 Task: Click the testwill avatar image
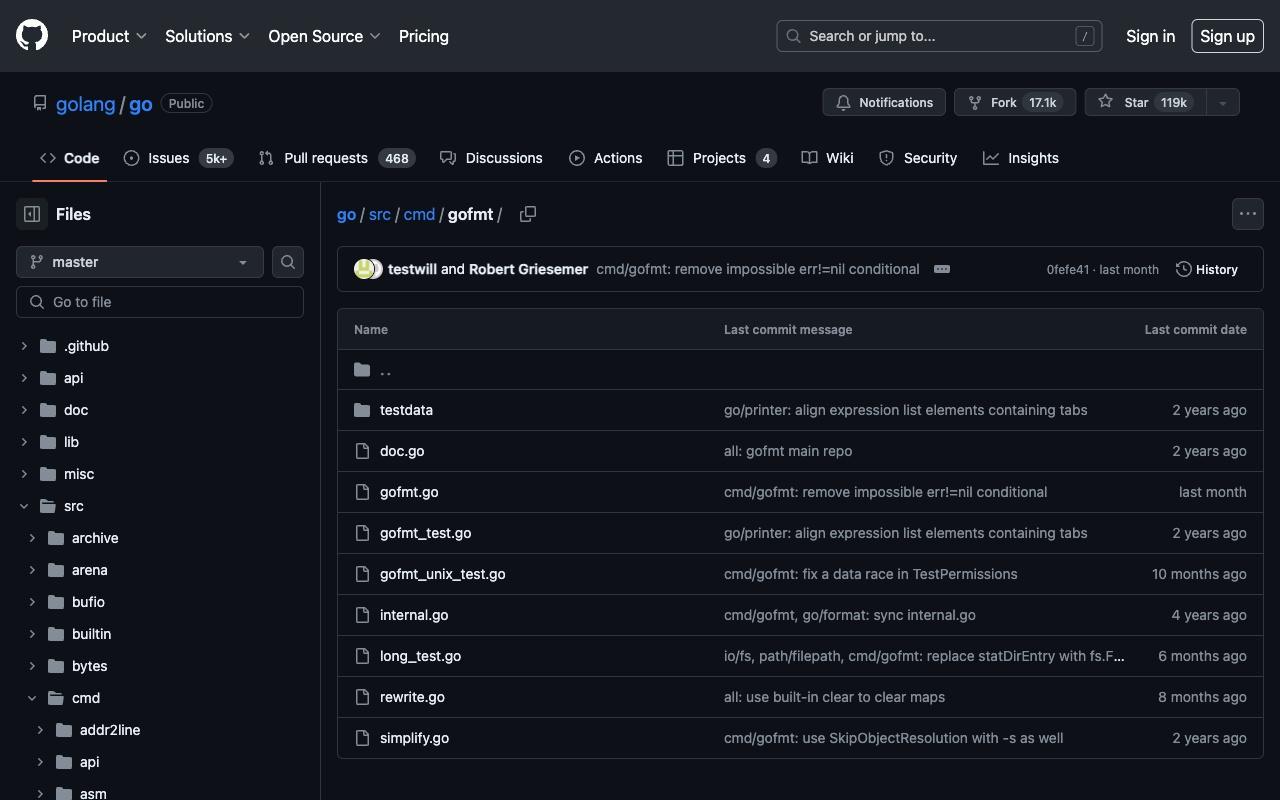coord(364,269)
